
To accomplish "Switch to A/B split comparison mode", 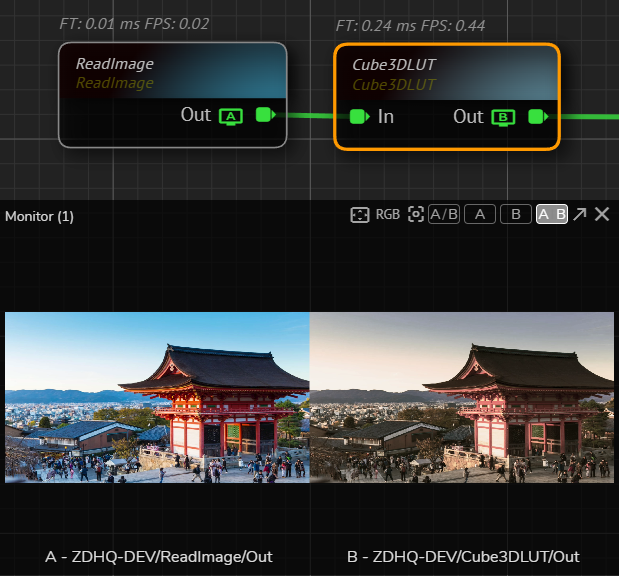I will [444, 214].
